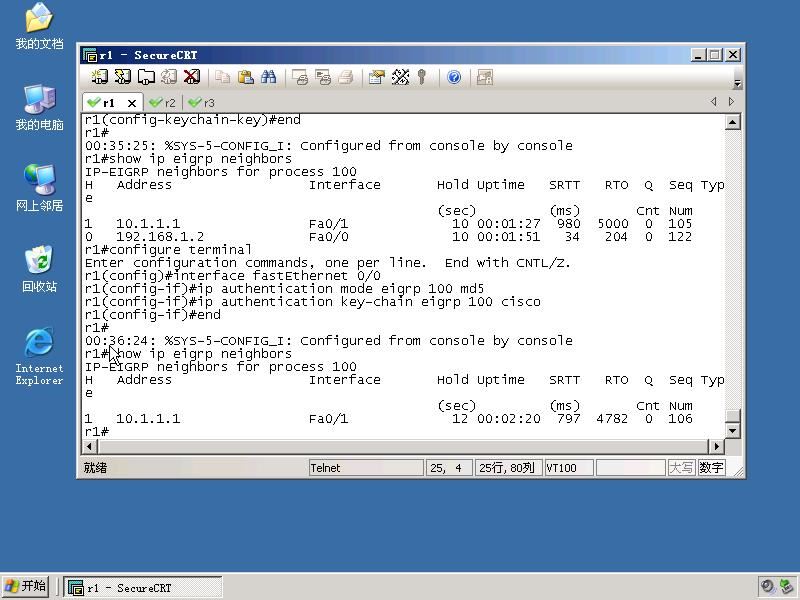
Task: Click the SecureCRT window system menu icon
Action: 90,55
